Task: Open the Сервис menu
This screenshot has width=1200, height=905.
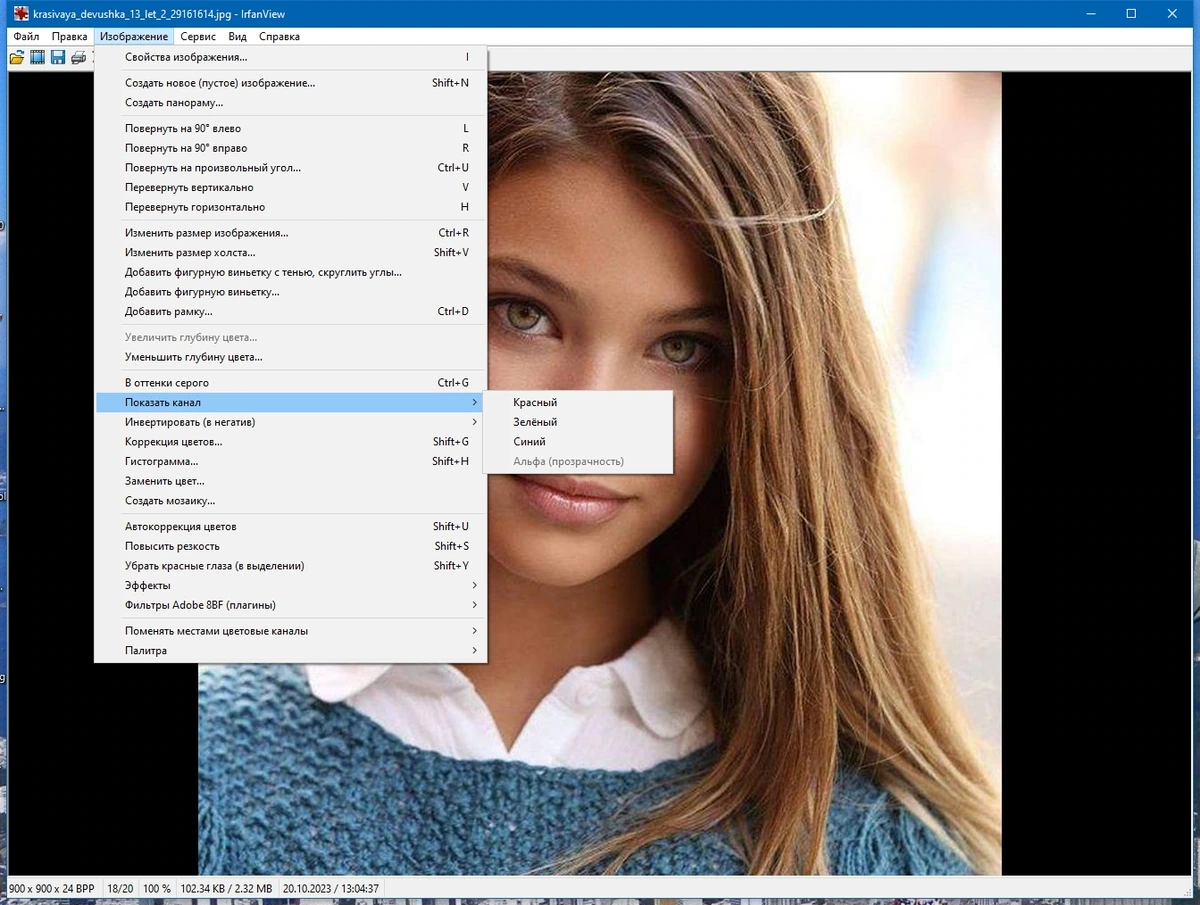Action: point(198,36)
